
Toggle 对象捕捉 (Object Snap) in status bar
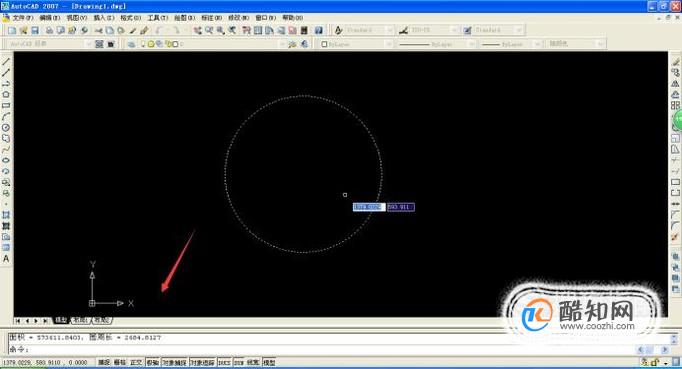tap(174, 362)
